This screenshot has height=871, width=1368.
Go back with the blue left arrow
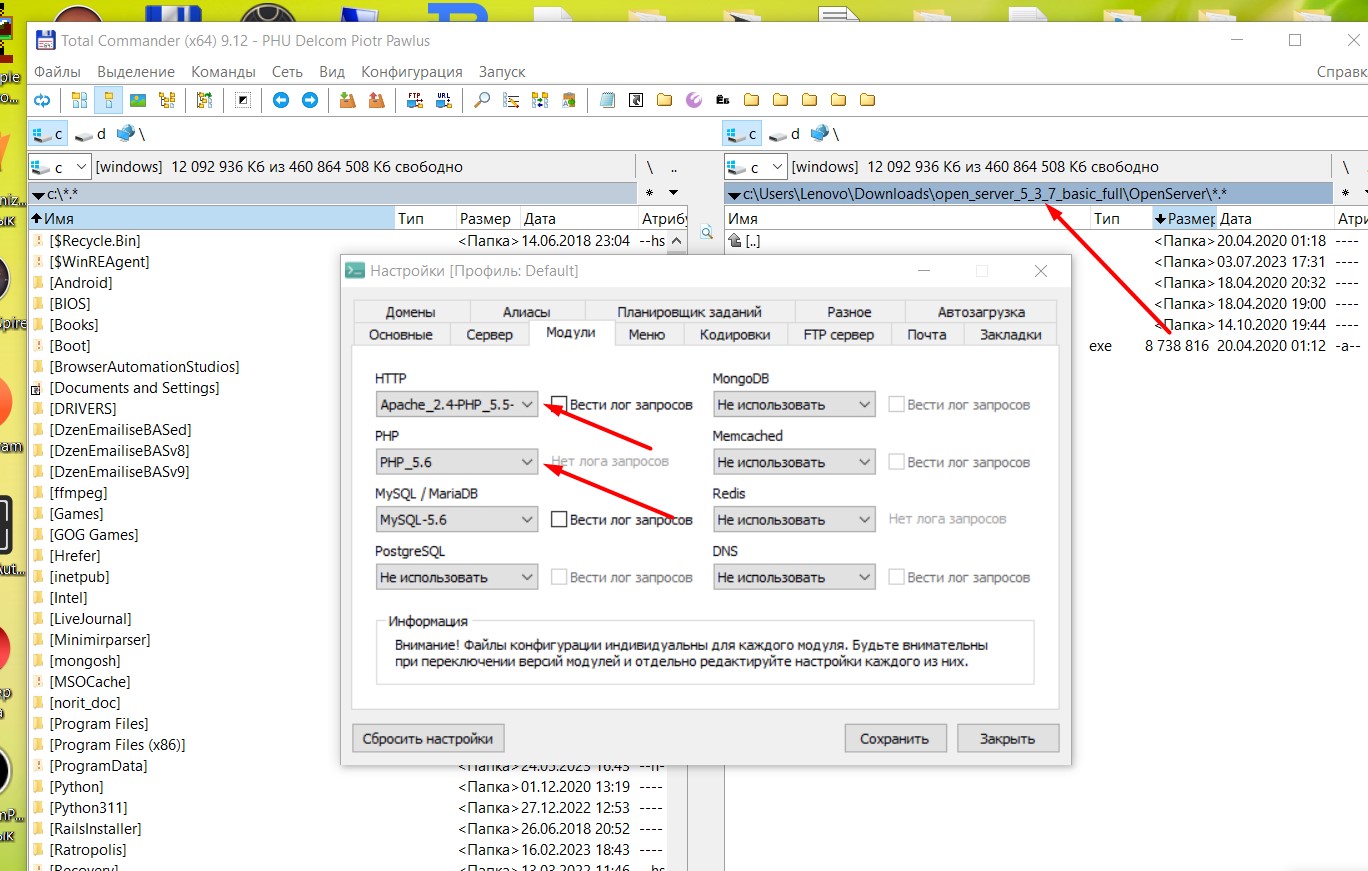coord(281,100)
